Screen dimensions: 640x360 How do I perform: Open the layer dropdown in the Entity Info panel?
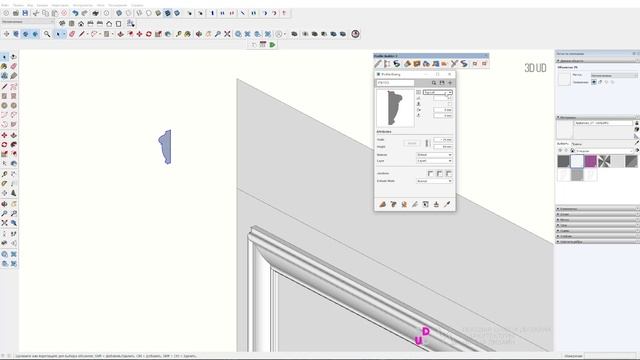[x=614, y=76]
